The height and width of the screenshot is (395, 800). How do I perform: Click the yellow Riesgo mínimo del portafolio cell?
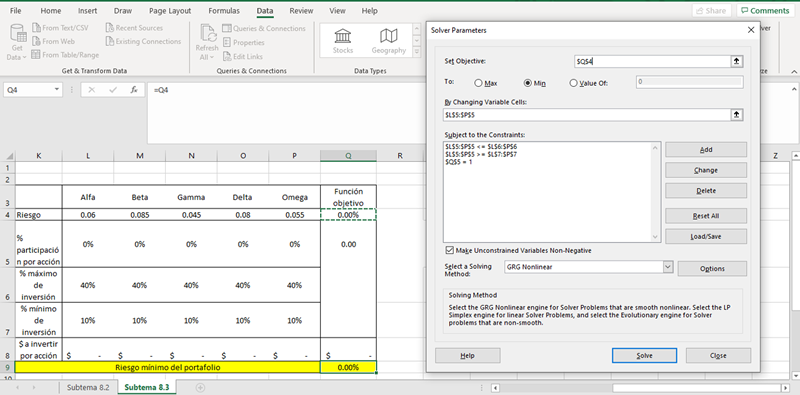click(x=168, y=367)
